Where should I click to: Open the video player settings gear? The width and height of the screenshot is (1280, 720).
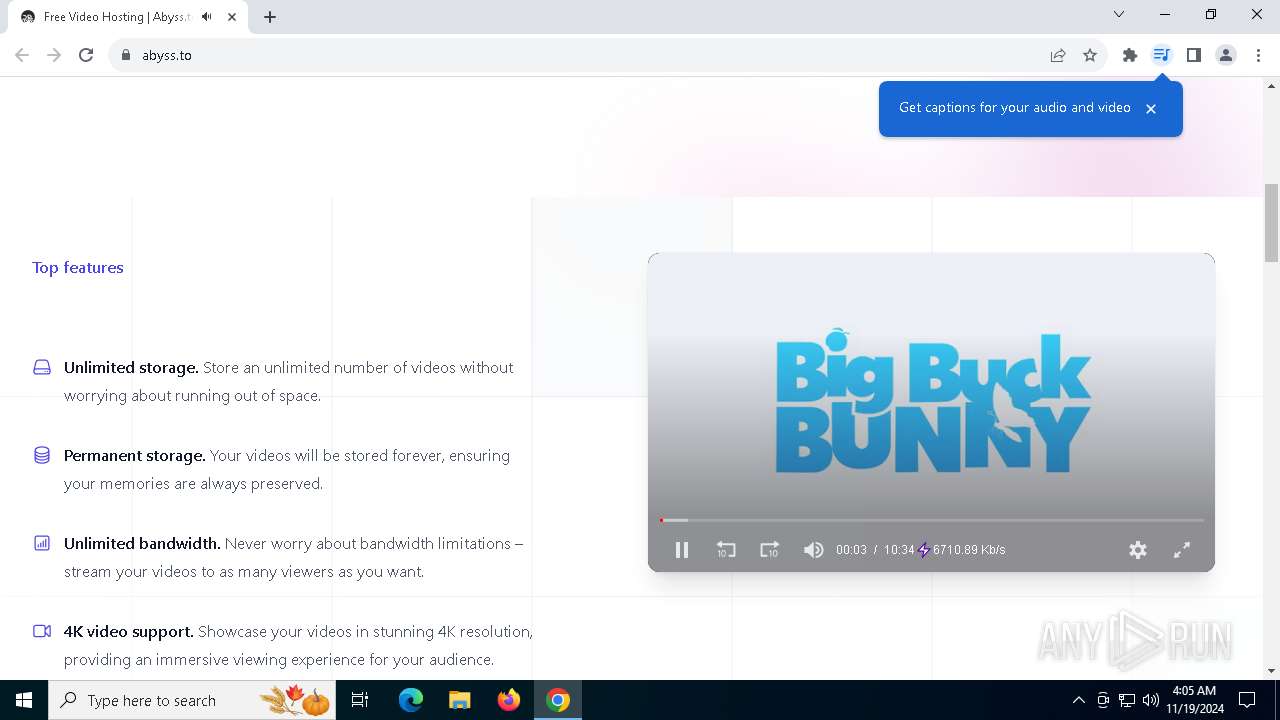[1138, 550]
